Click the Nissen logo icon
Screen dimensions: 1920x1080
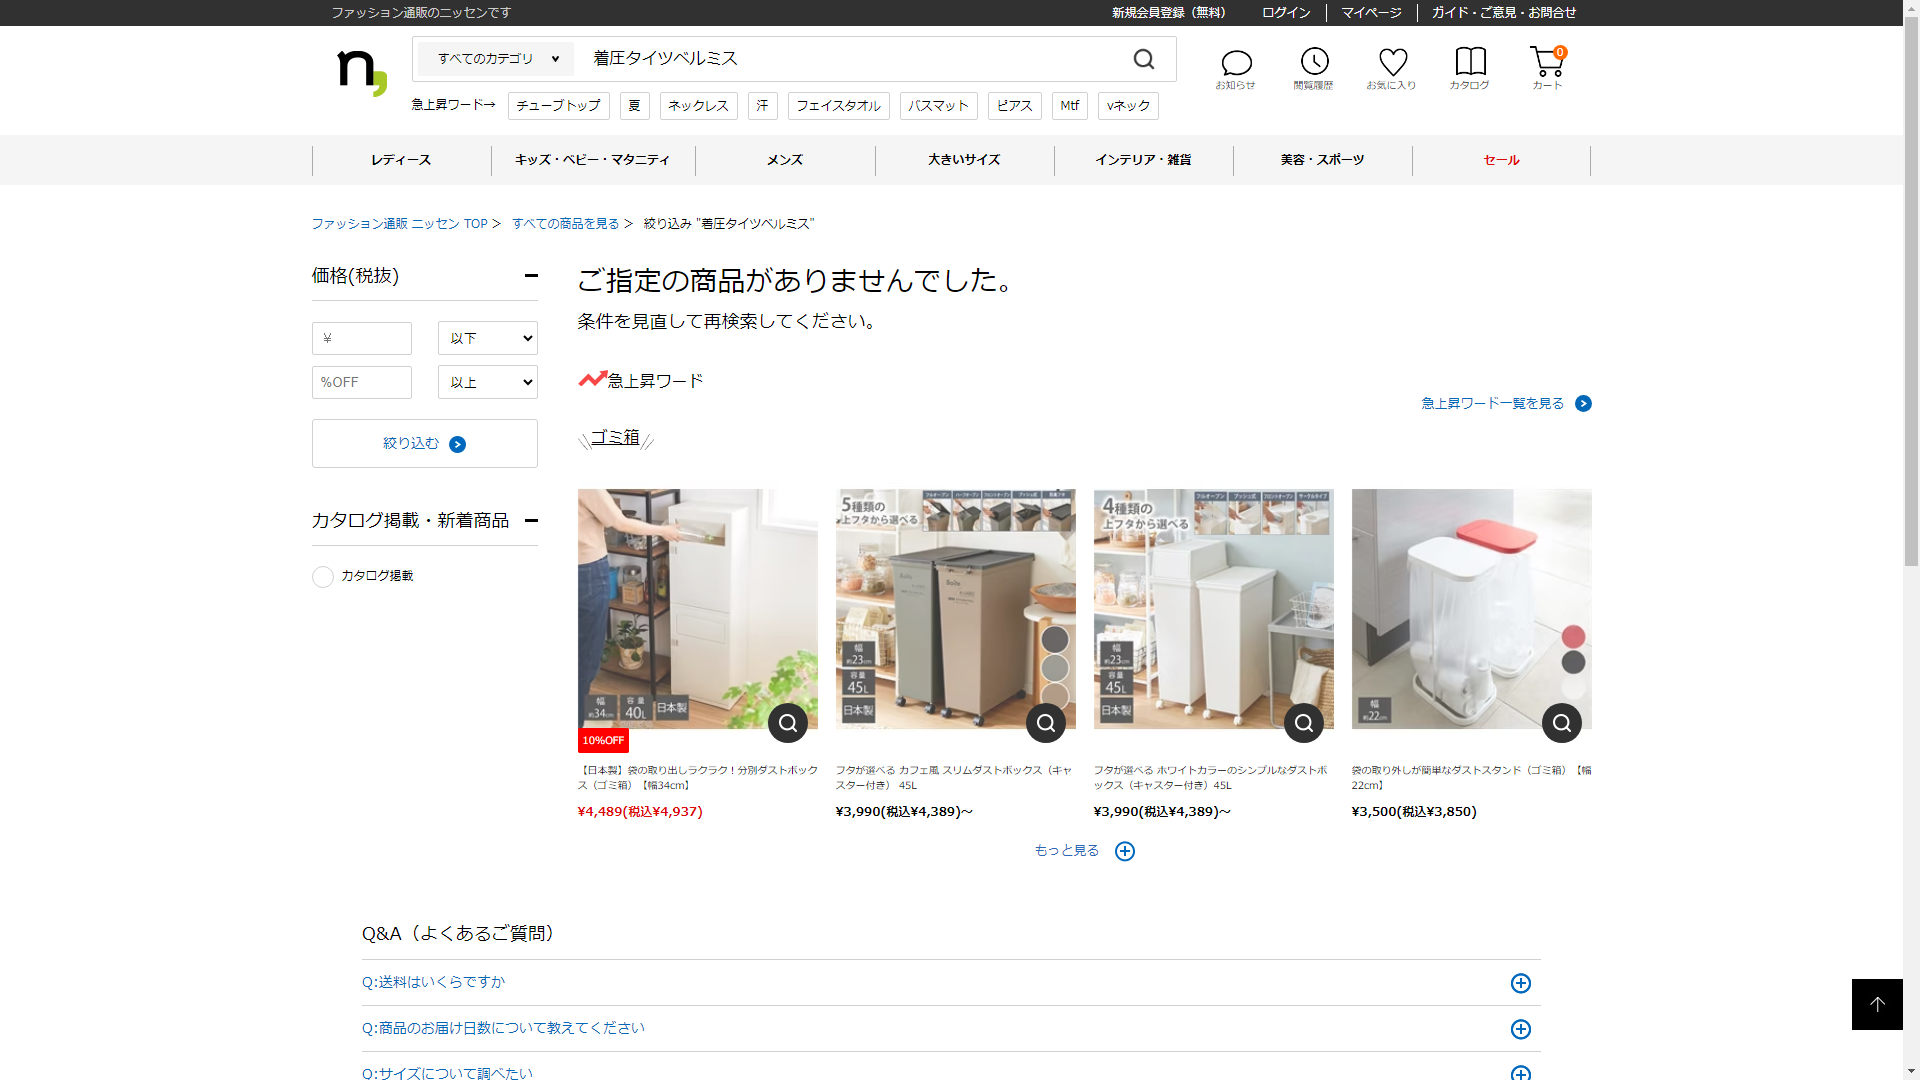[362, 72]
